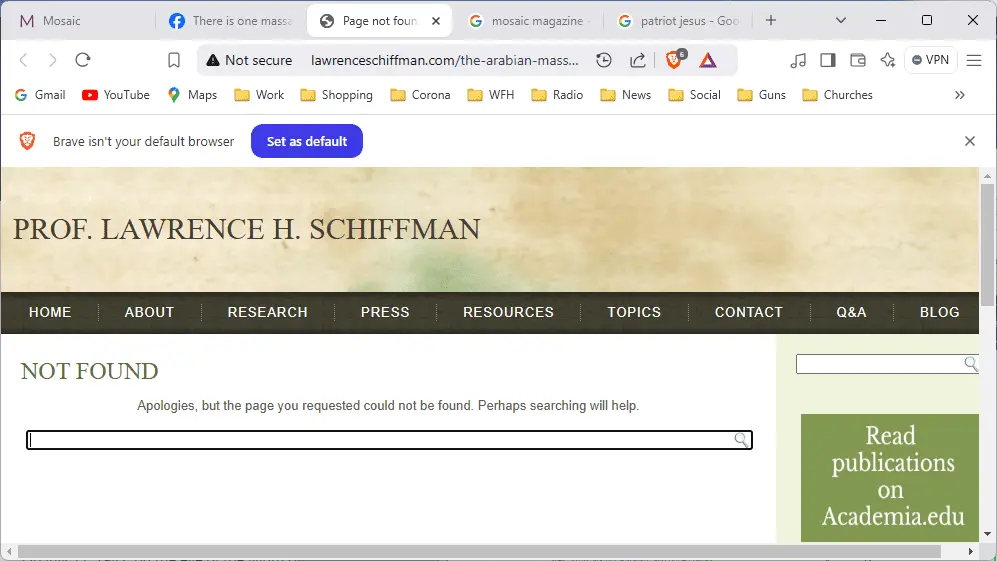Open RESEARCH in the site navigation
The image size is (997, 561).
click(x=267, y=312)
